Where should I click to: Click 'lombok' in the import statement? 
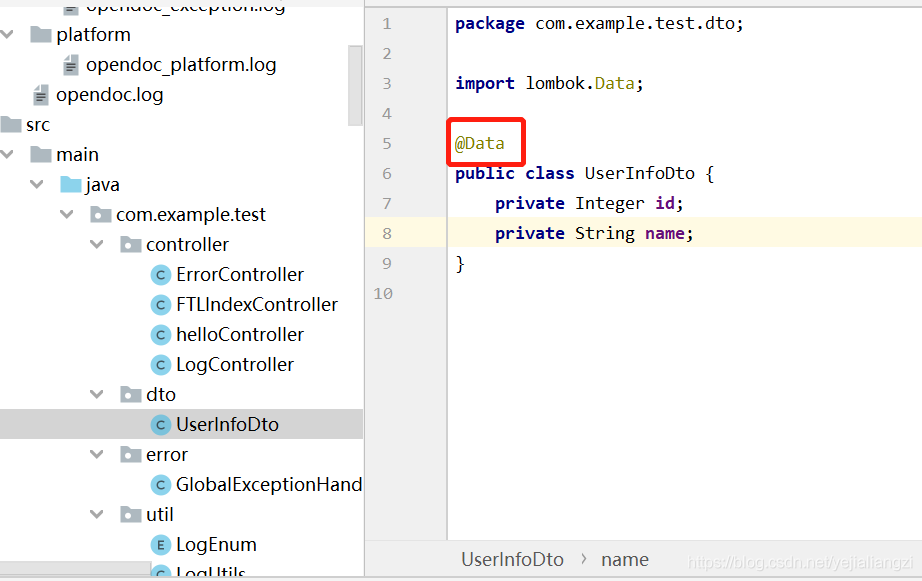click(x=555, y=84)
